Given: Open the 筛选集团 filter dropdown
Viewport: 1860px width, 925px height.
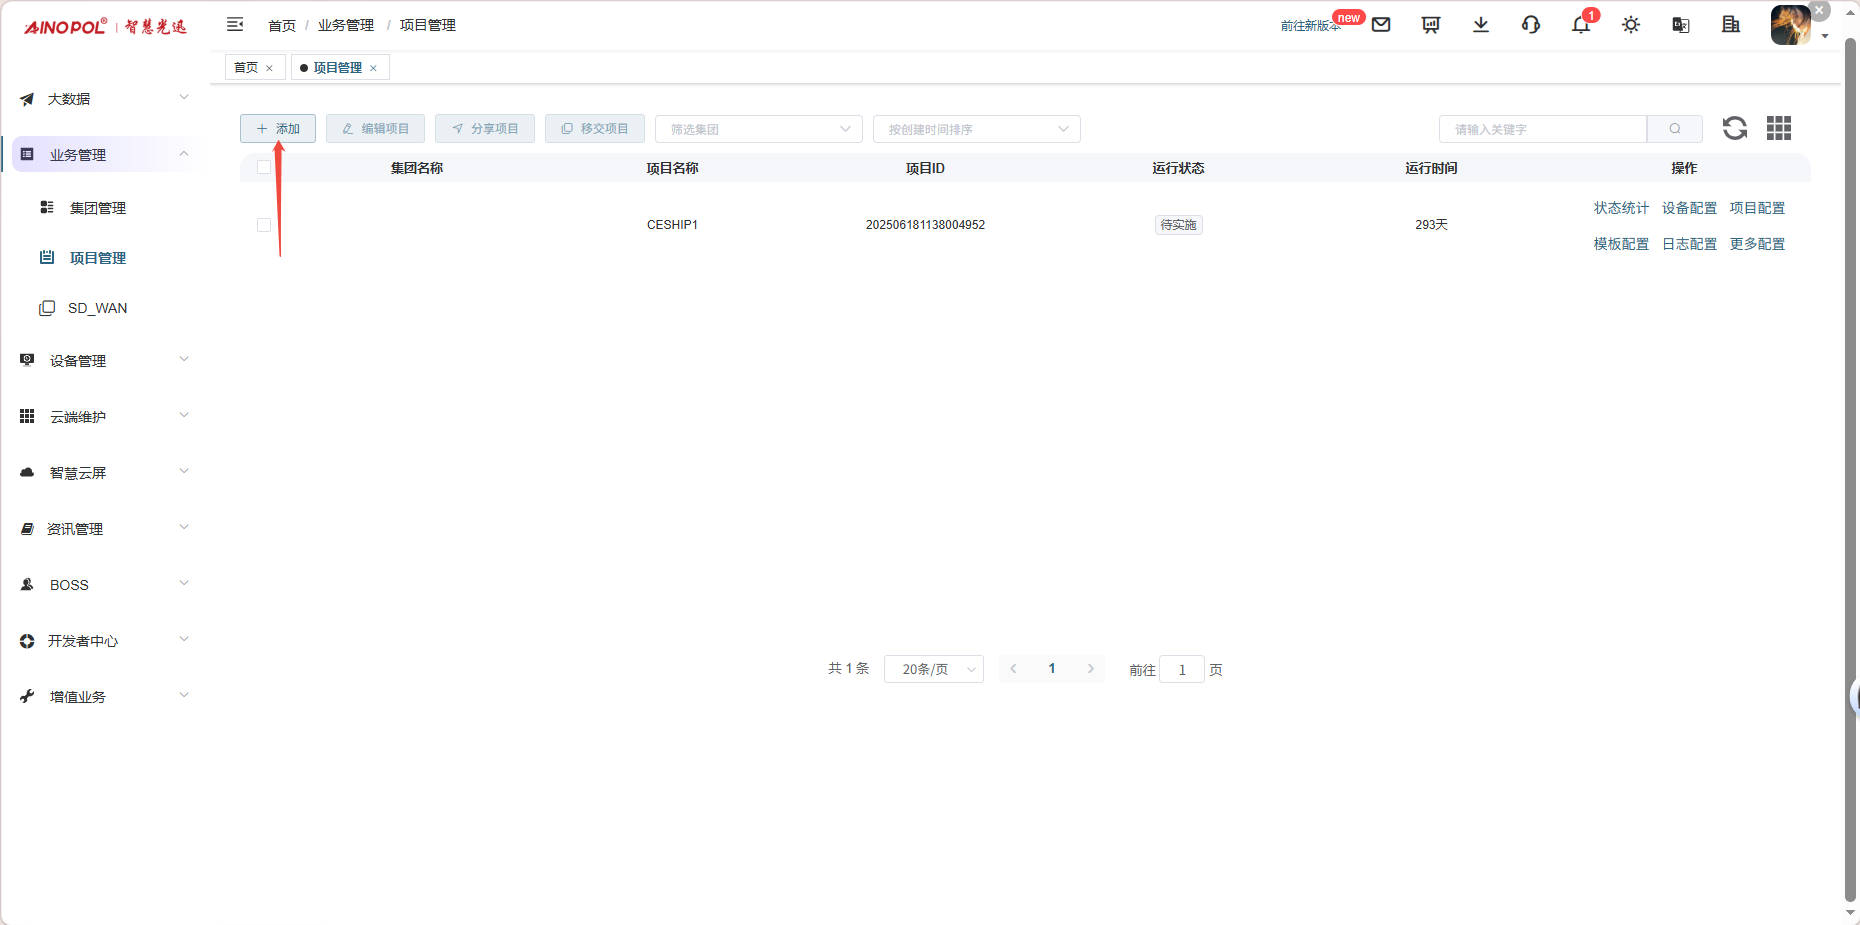Looking at the screenshot, I should click(x=758, y=129).
